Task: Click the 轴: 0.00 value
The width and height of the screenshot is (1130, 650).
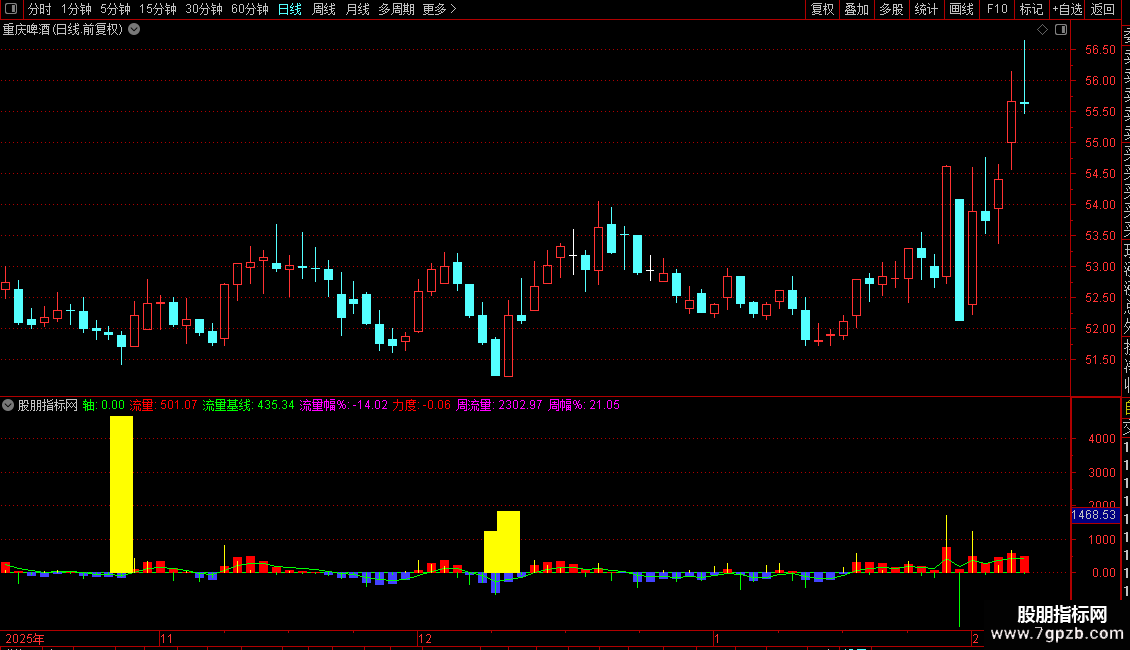Action: click(x=103, y=405)
